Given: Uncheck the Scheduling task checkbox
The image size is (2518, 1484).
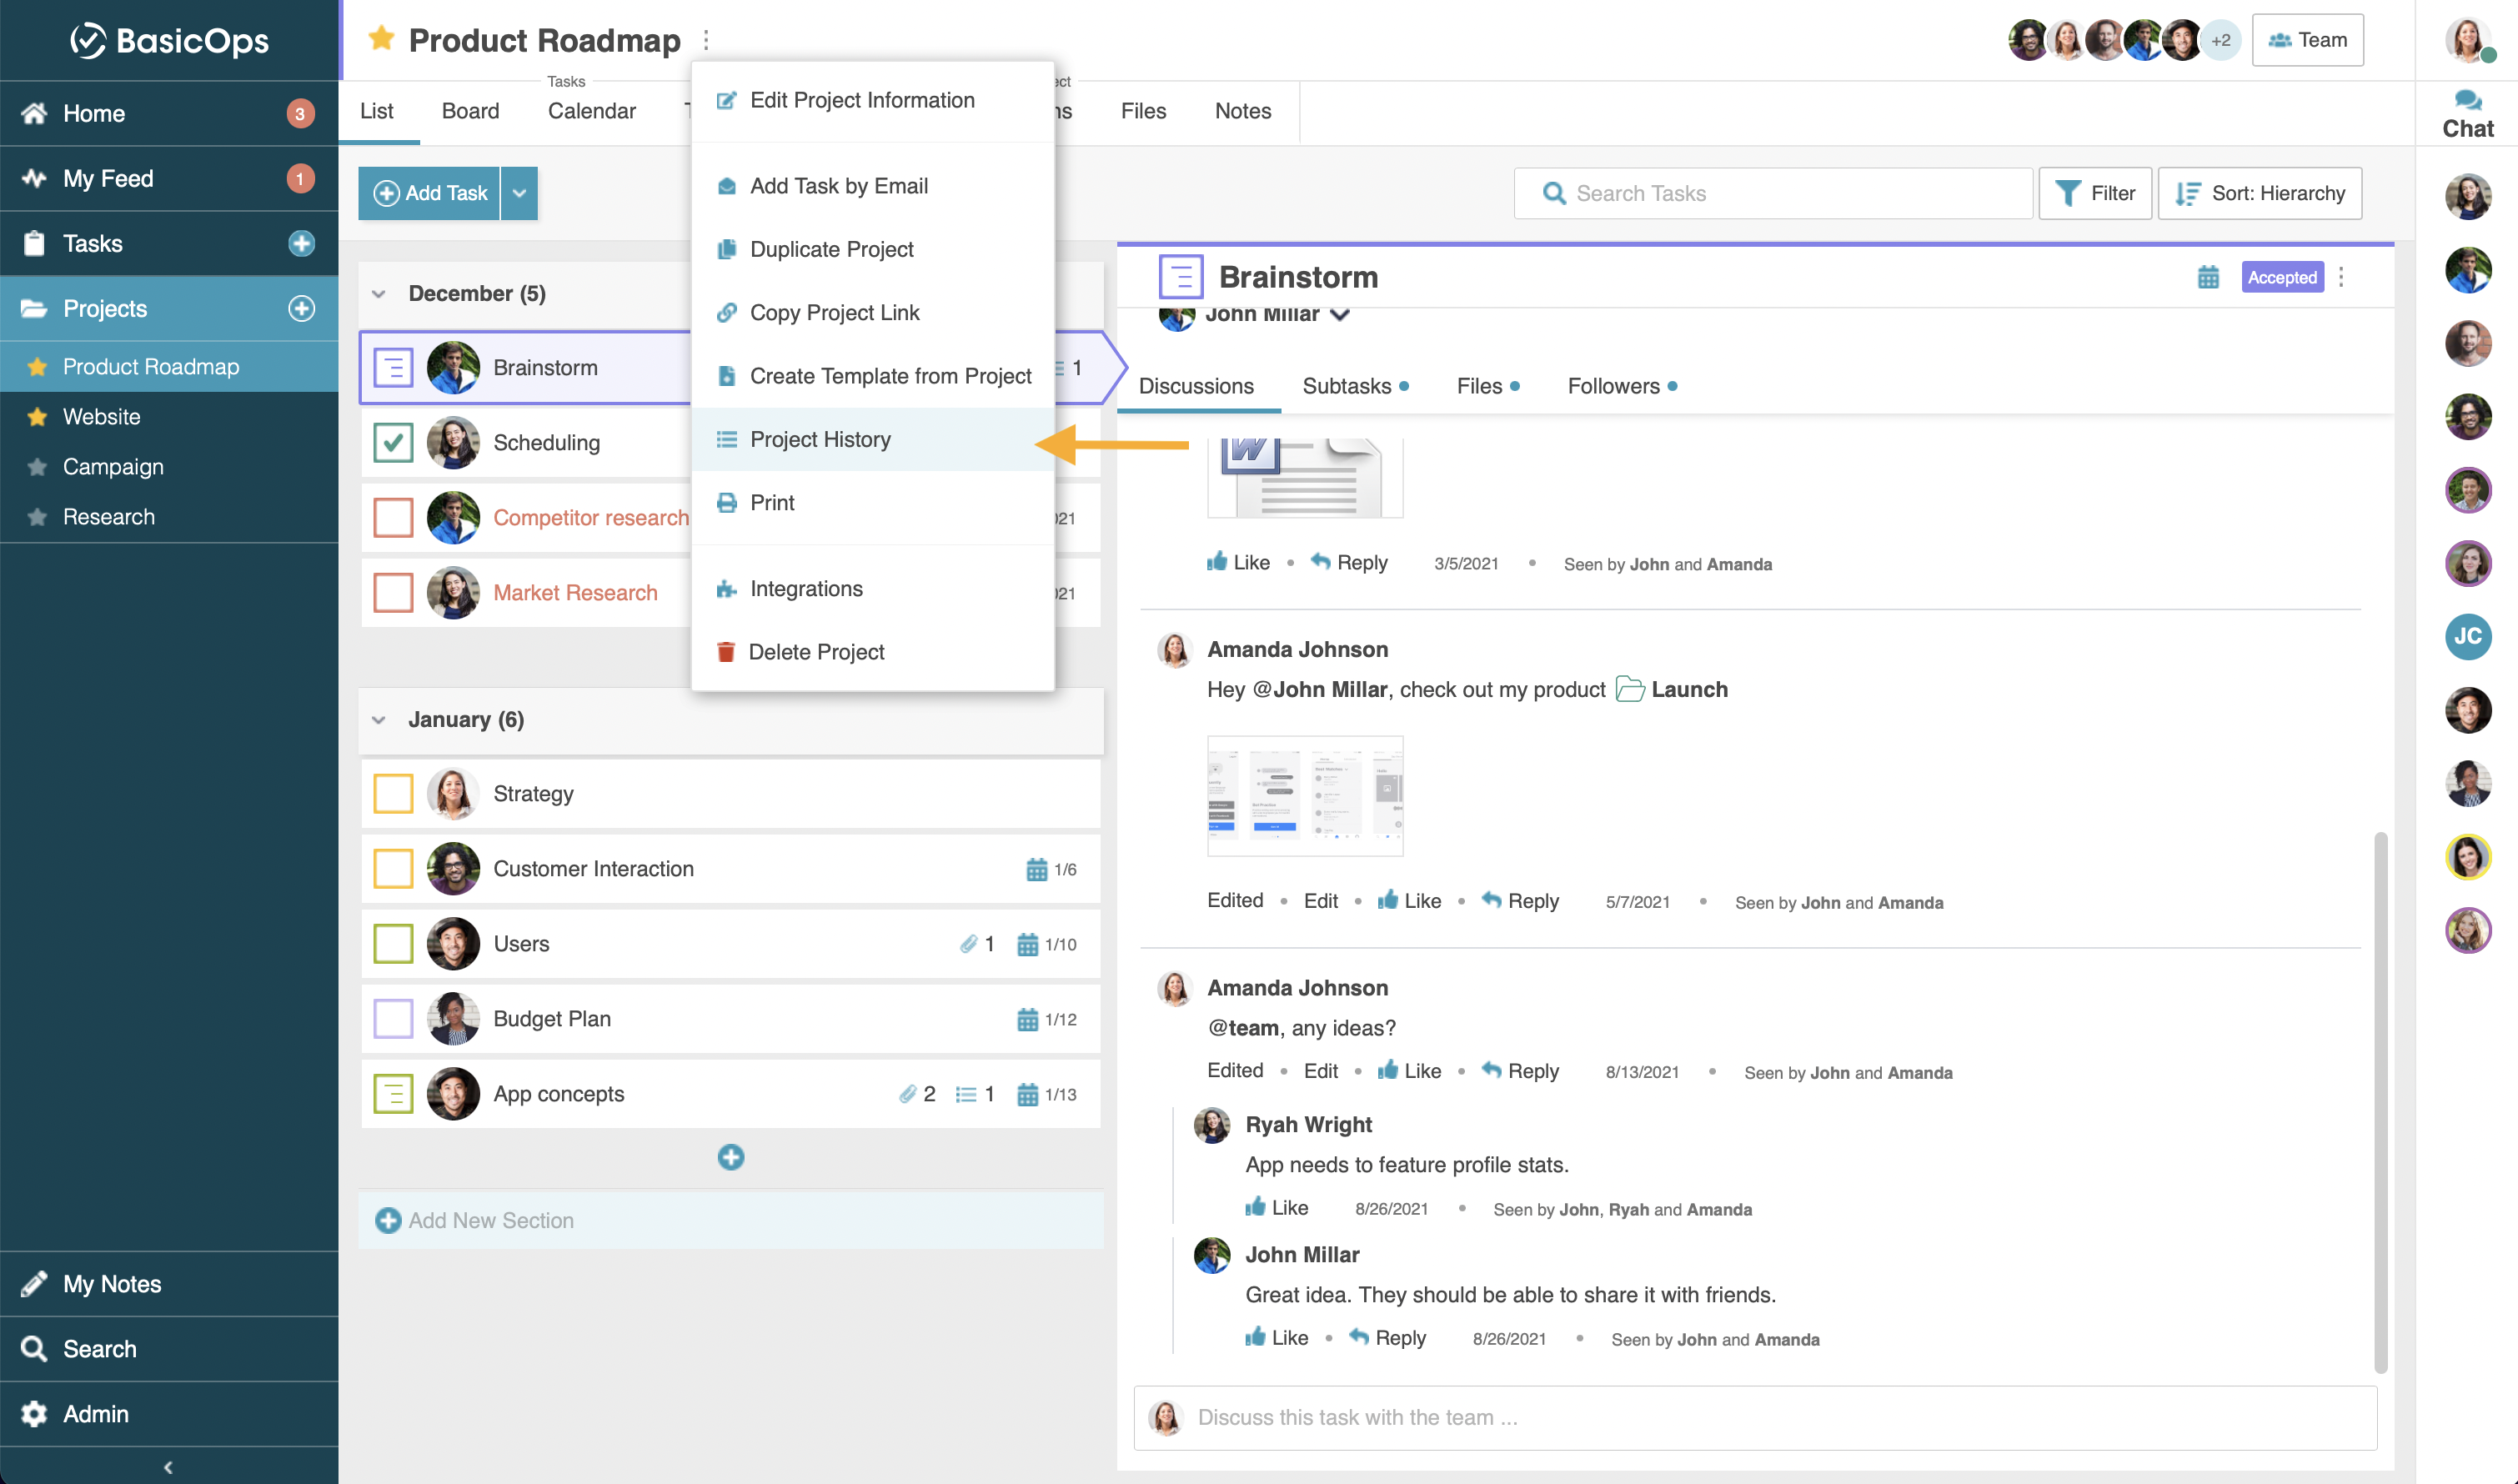Looking at the screenshot, I should point(393,442).
